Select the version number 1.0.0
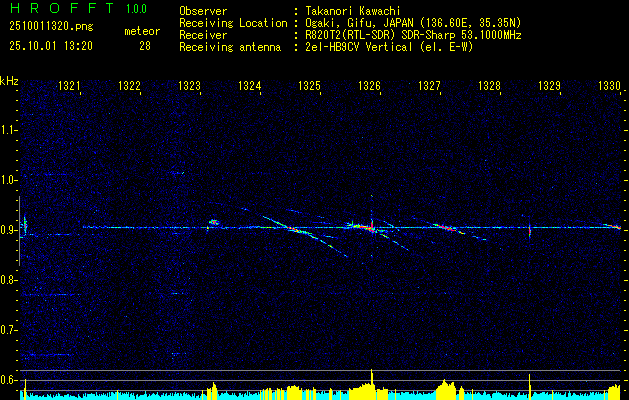This screenshot has height=400, width=629. (x=136, y=8)
